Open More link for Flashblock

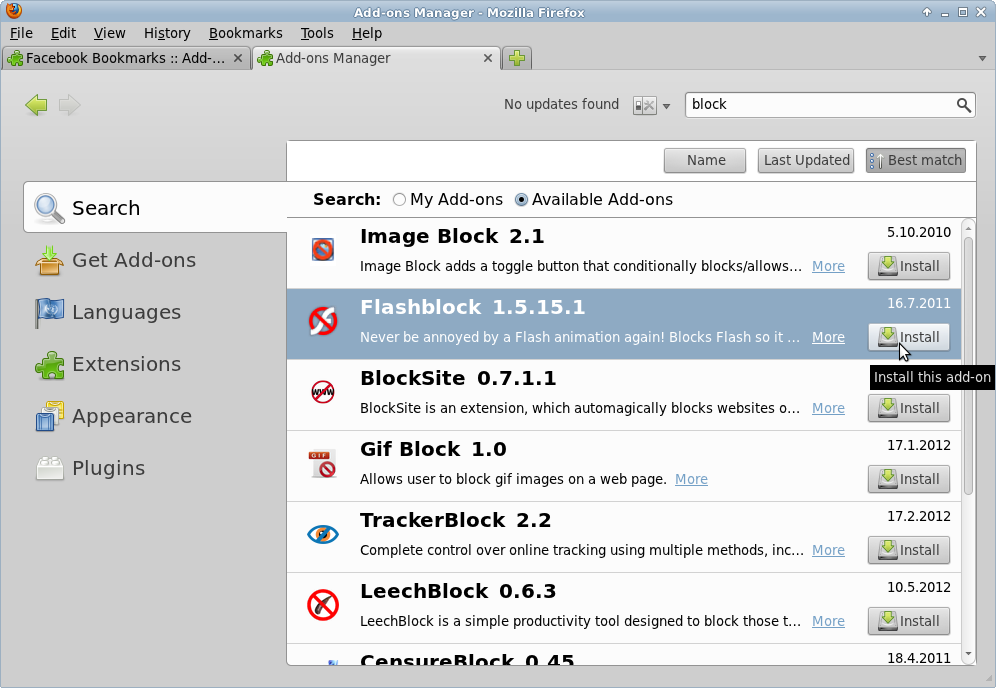pos(828,337)
